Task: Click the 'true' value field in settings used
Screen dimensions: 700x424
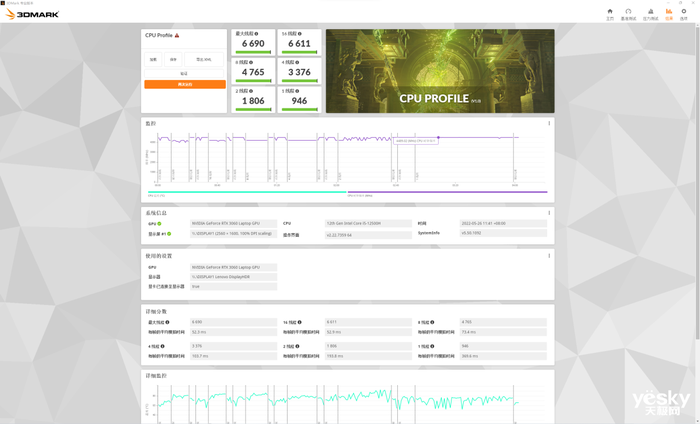Action: [x=233, y=287]
